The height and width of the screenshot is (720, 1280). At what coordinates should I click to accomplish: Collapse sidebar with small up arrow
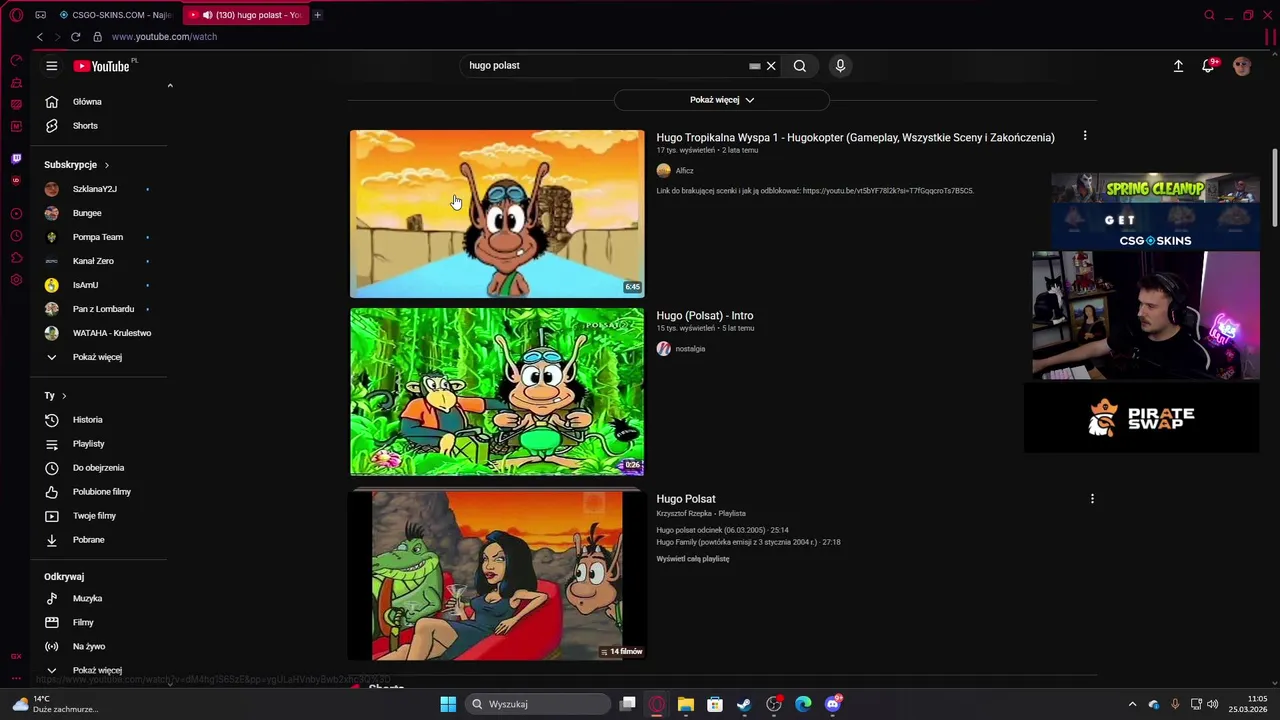pyautogui.click(x=170, y=86)
